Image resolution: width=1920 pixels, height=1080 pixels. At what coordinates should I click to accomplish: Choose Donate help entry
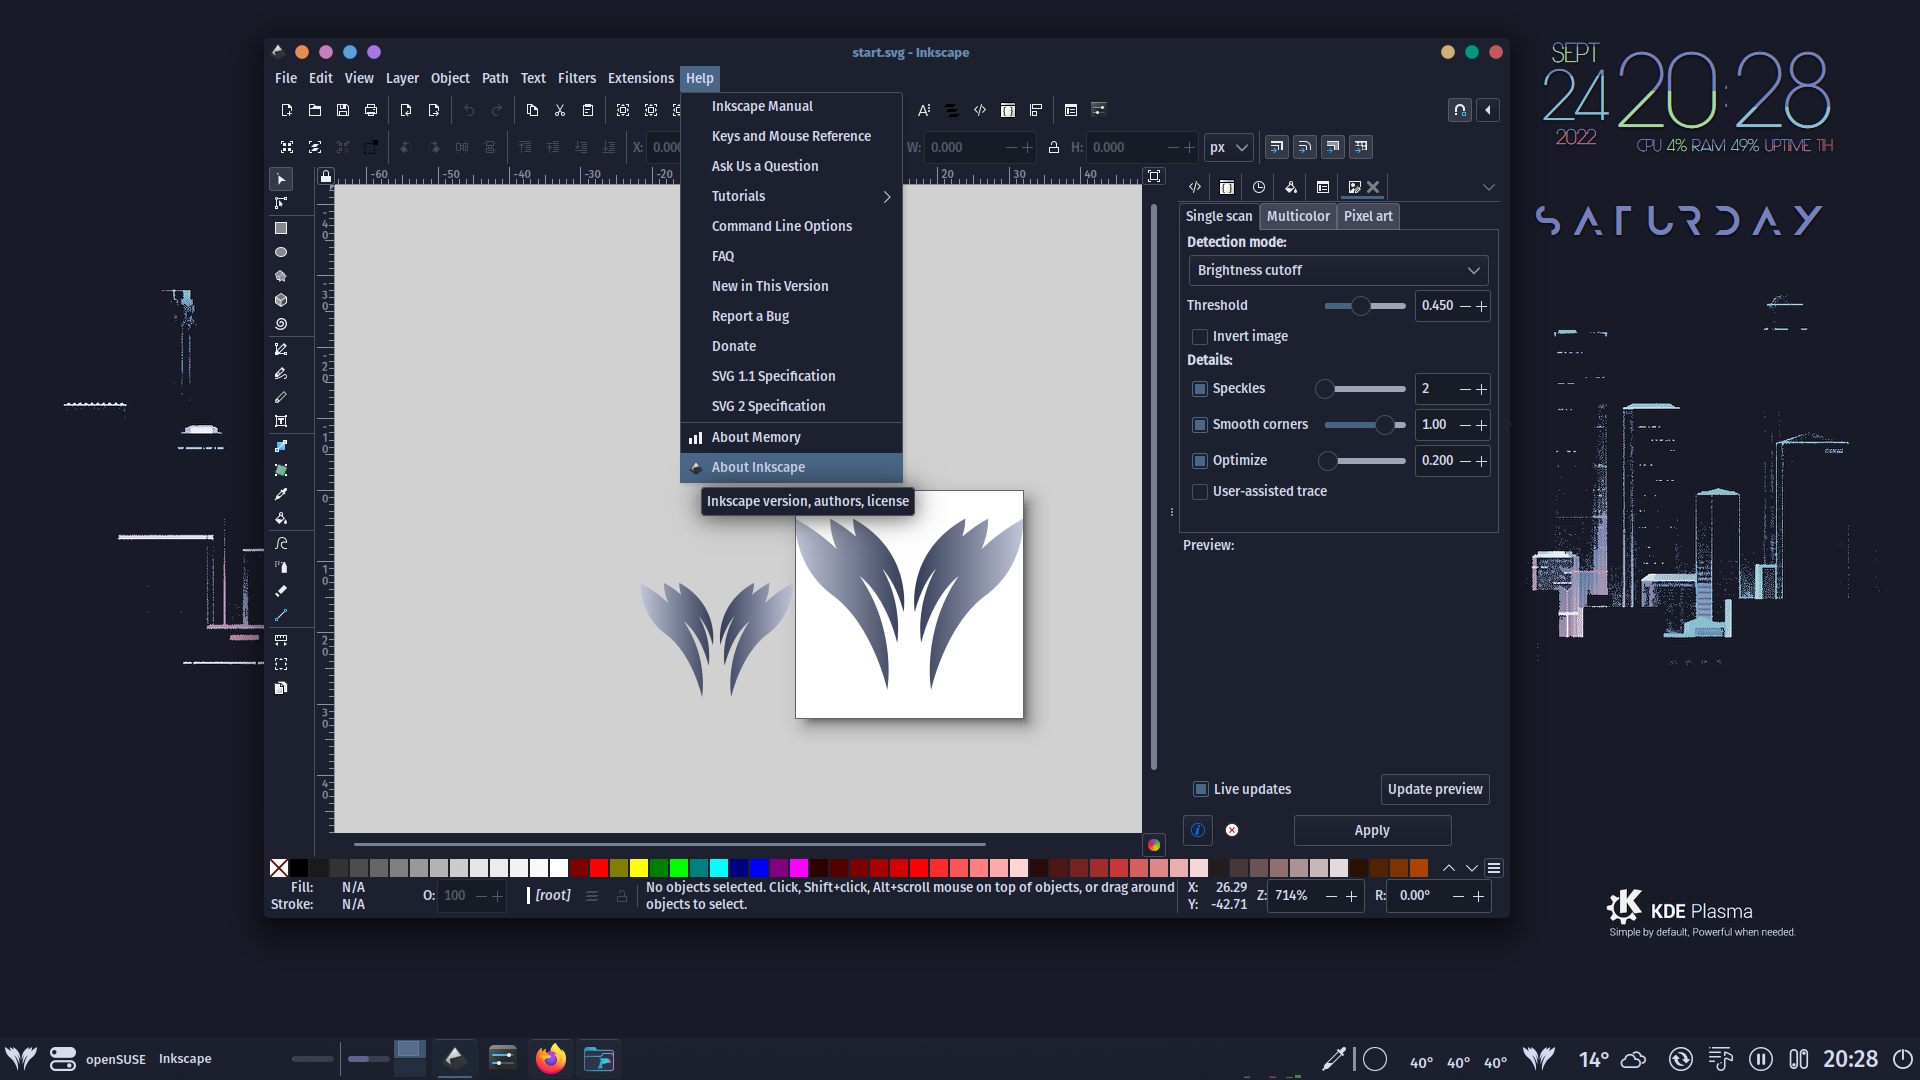click(791, 346)
